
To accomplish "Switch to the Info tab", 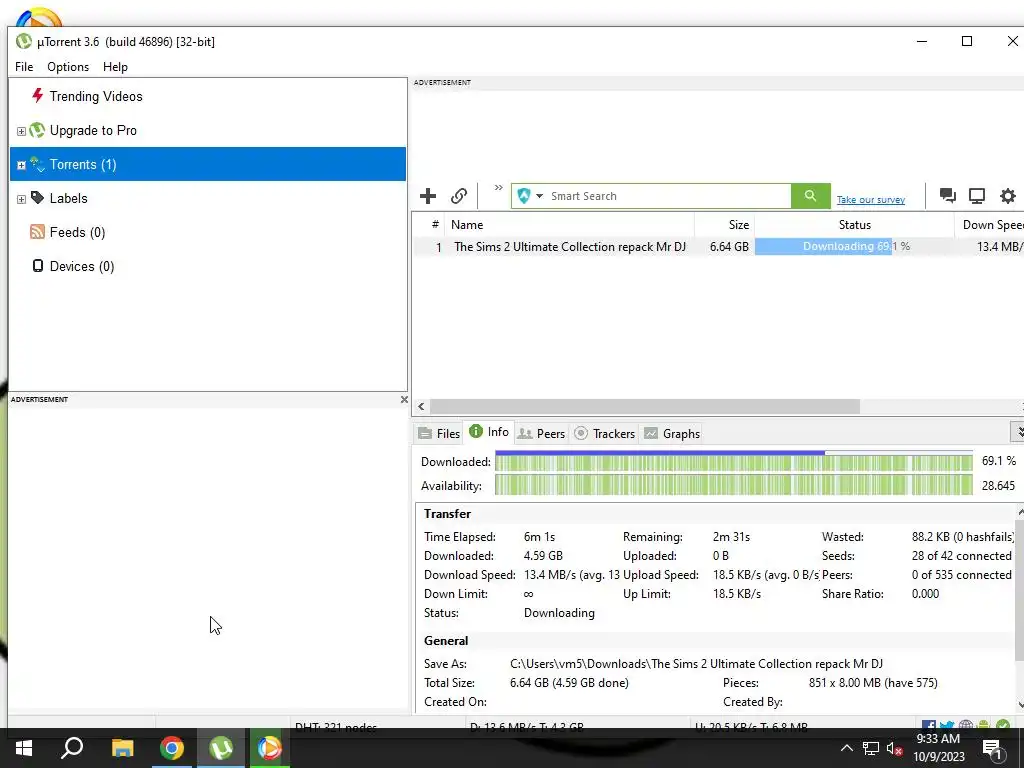I will (489, 432).
